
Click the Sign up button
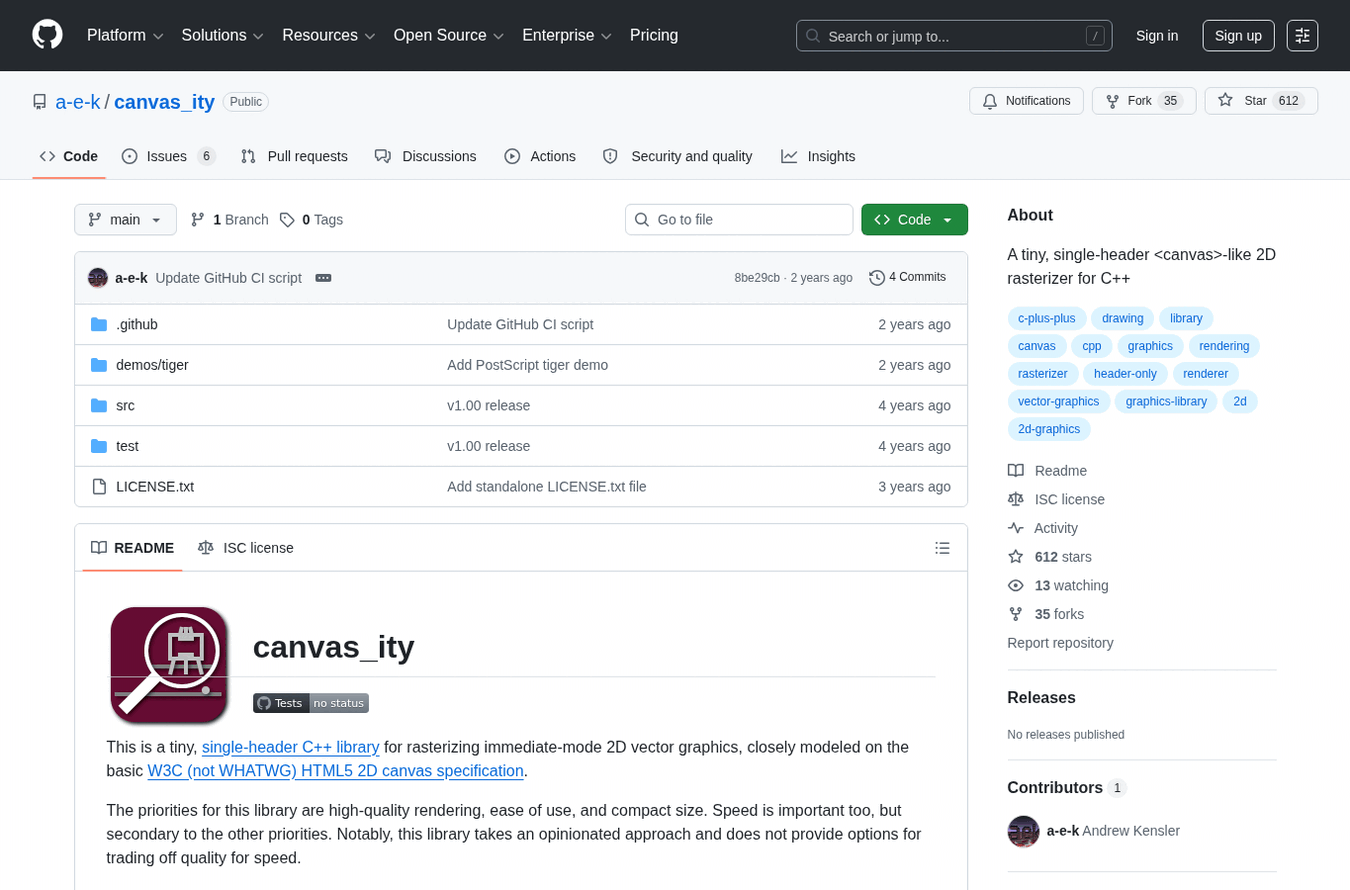pyautogui.click(x=1238, y=35)
